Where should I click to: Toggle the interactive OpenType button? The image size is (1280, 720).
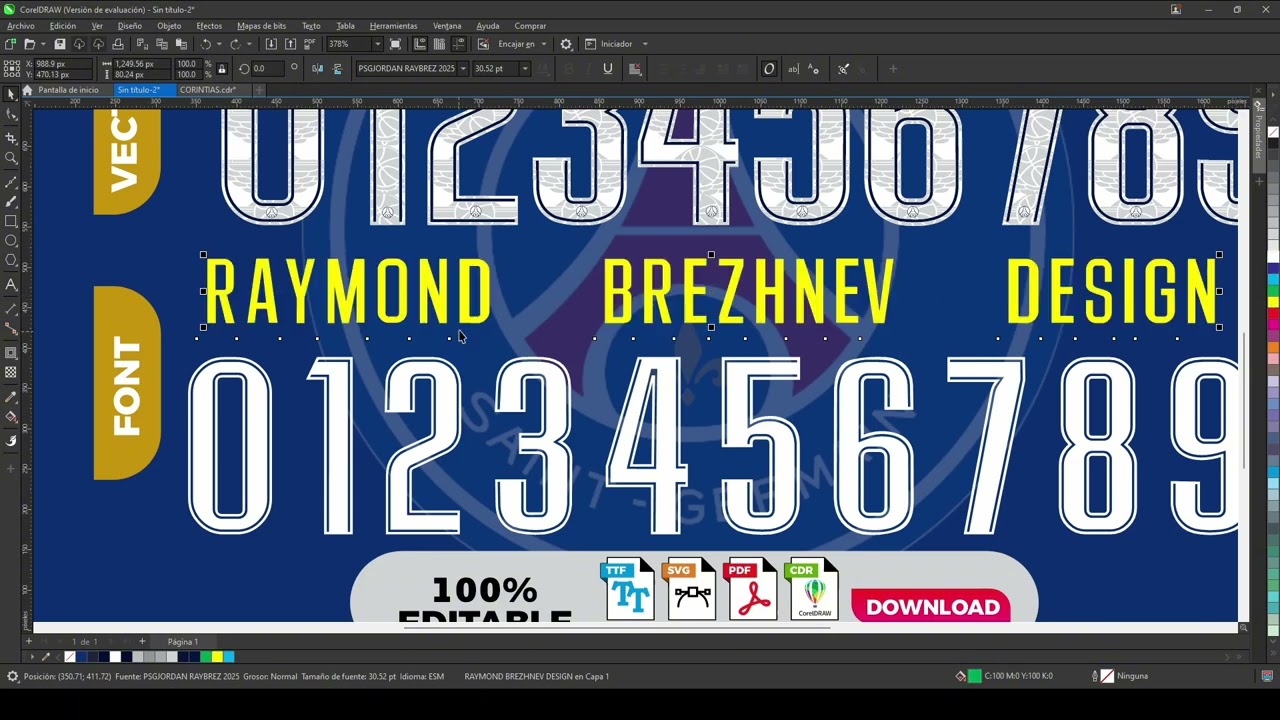[769, 69]
